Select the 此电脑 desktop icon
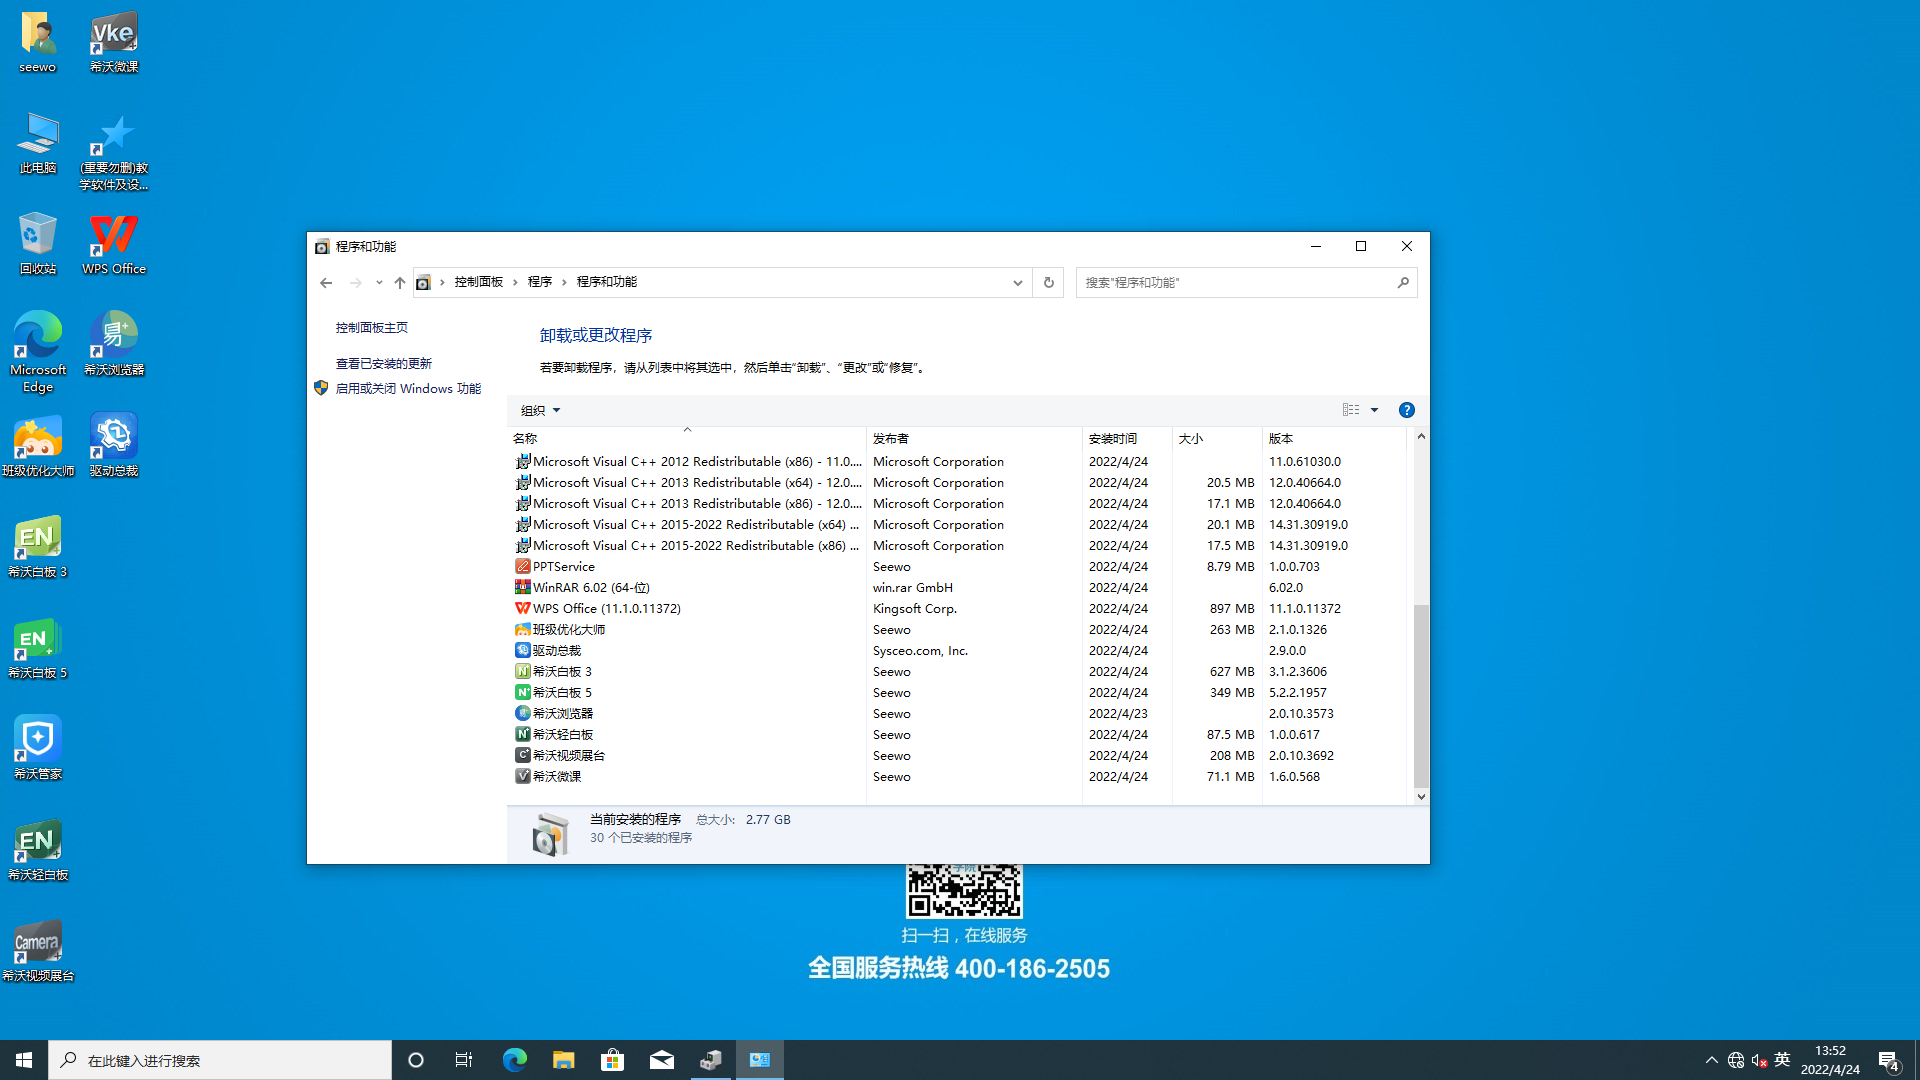1920x1080 pixels. 38,144
